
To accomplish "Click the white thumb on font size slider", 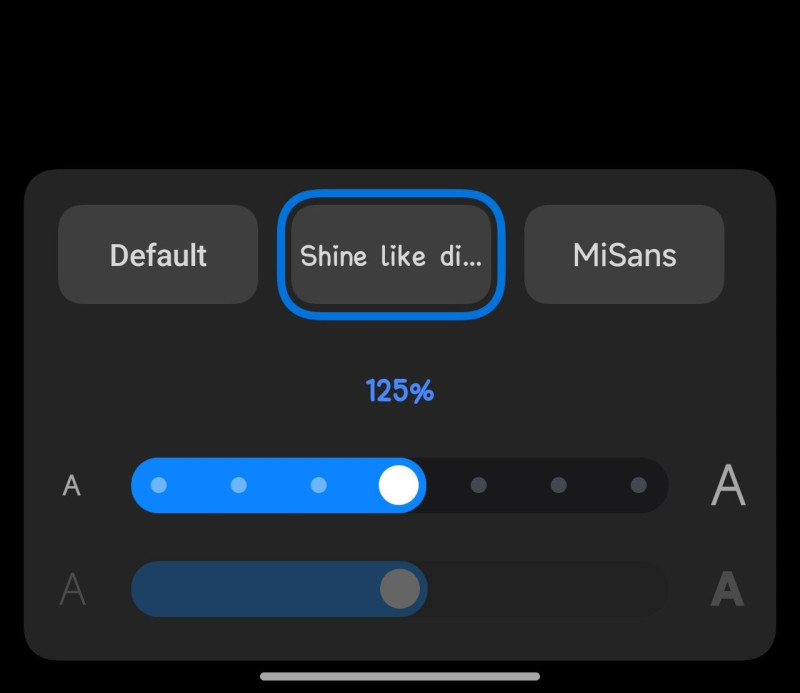I will 399,485.
